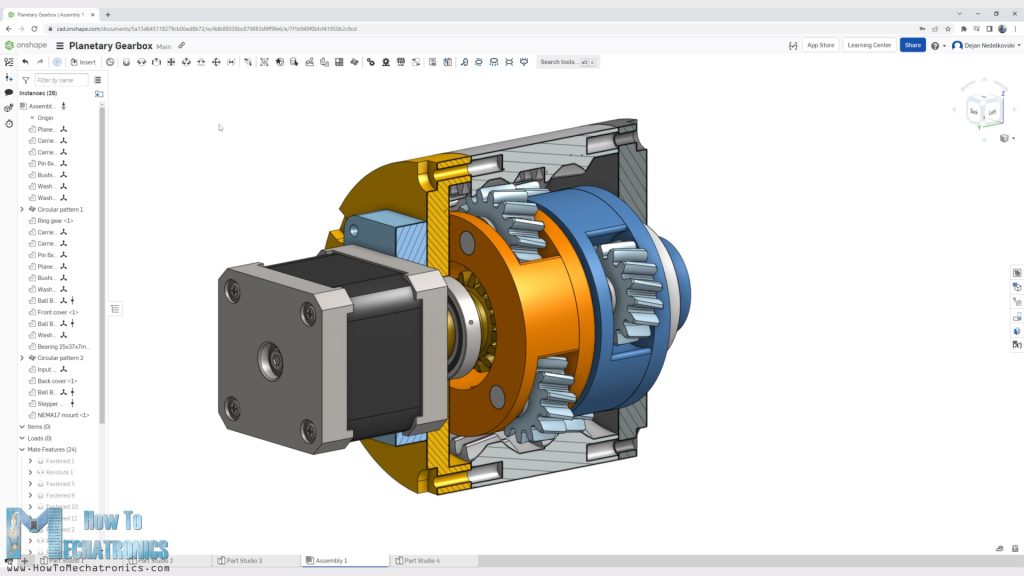Click inside the Filter by name field
The image size is (1024, 576).
[x=60, y=80]
